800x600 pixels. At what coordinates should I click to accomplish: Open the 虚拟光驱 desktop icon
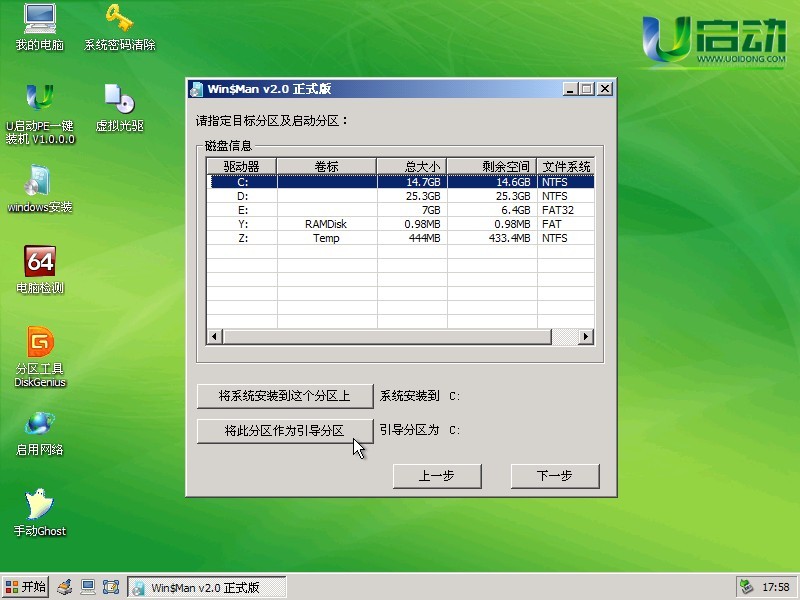pyautogui.click(x=119, y=108)
